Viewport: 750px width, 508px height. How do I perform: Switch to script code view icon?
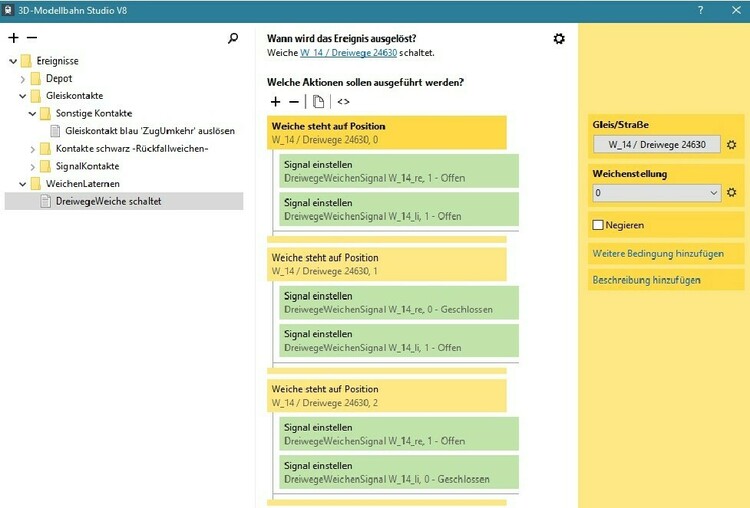[343, 102]
